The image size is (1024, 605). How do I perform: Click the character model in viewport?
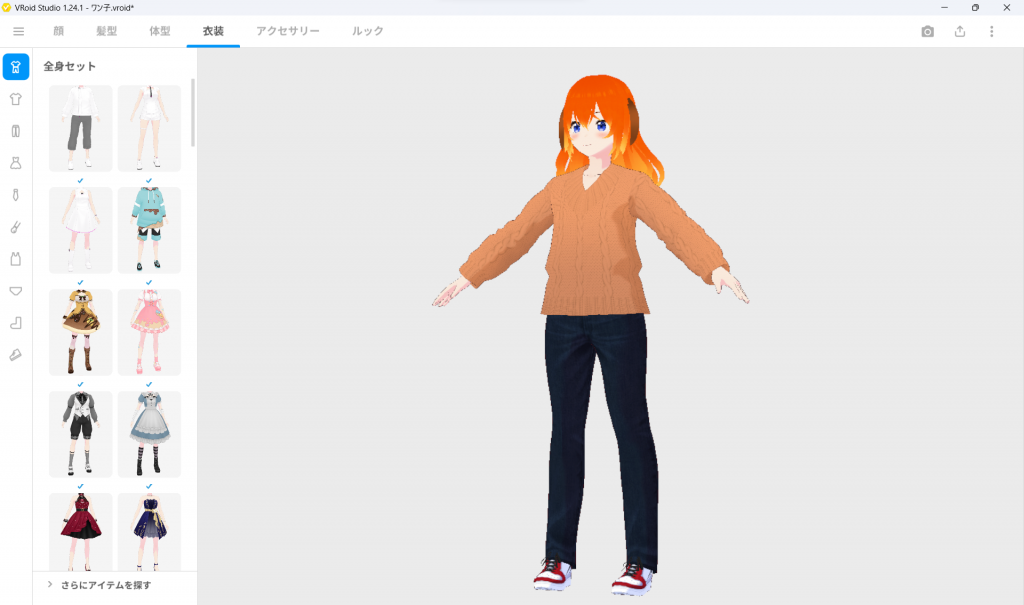(x=591, y=333)
